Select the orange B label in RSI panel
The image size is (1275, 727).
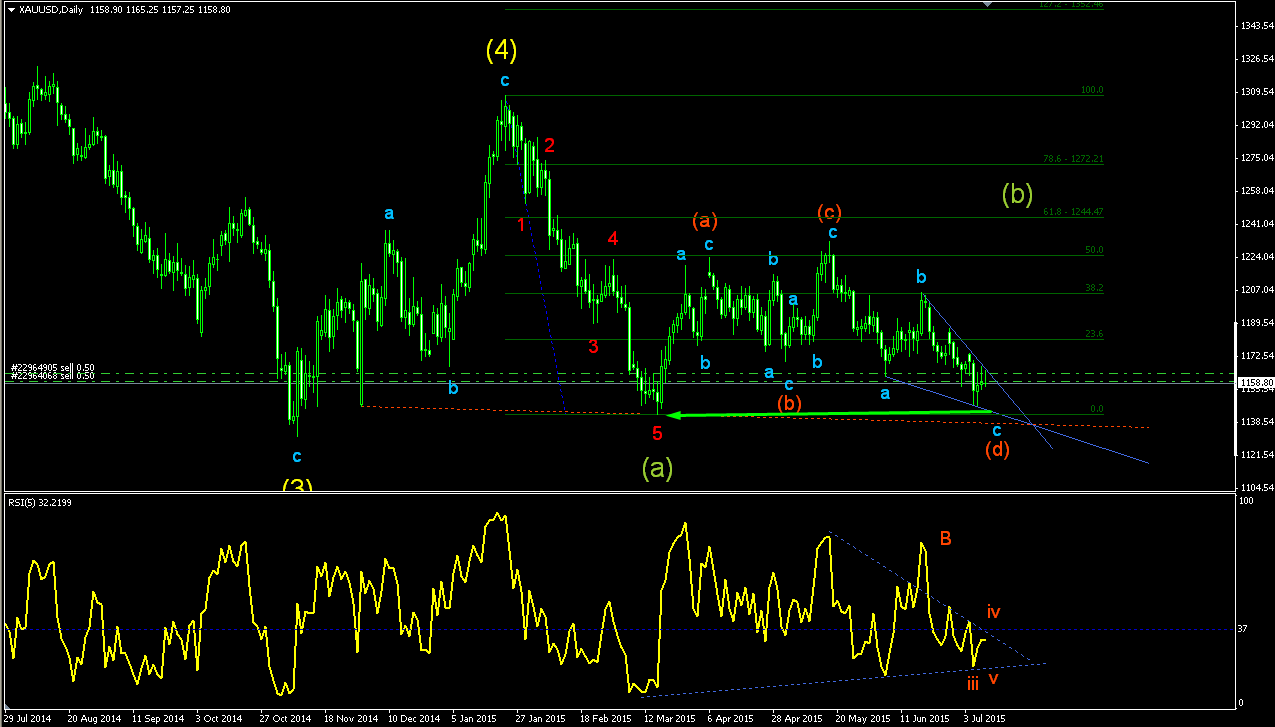[945, 539]
